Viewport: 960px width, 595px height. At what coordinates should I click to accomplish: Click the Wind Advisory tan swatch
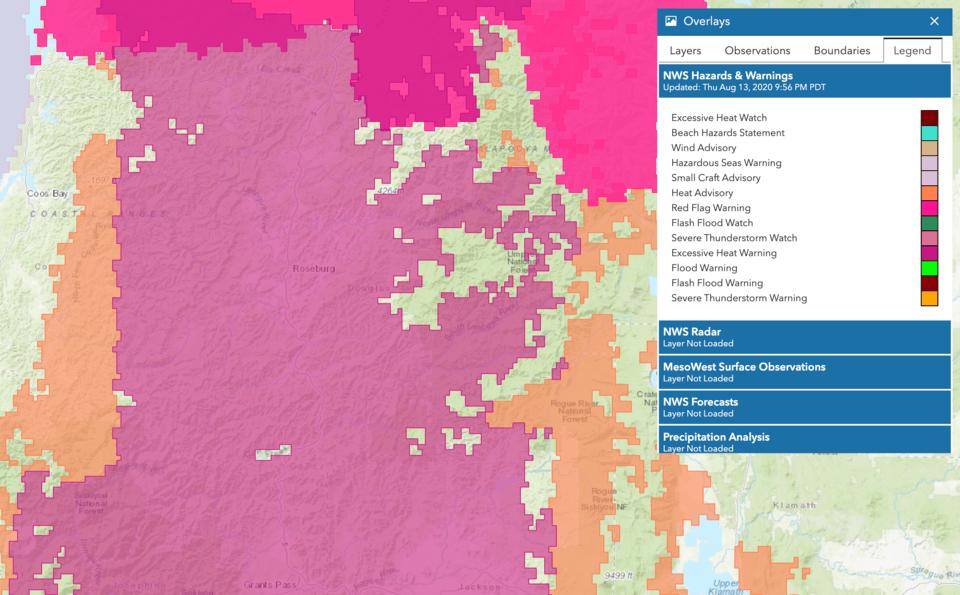click(929, 148)
